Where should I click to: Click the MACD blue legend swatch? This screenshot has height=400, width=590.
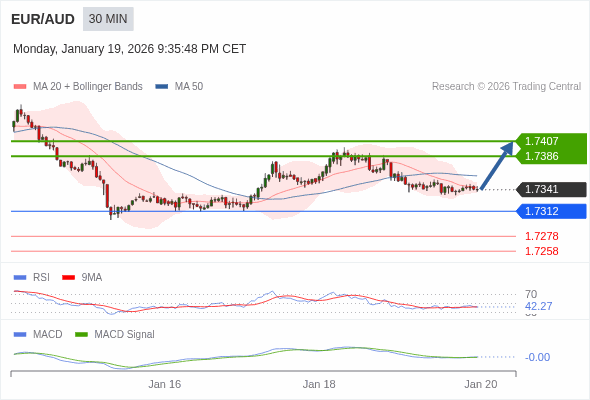pos(20,335)
